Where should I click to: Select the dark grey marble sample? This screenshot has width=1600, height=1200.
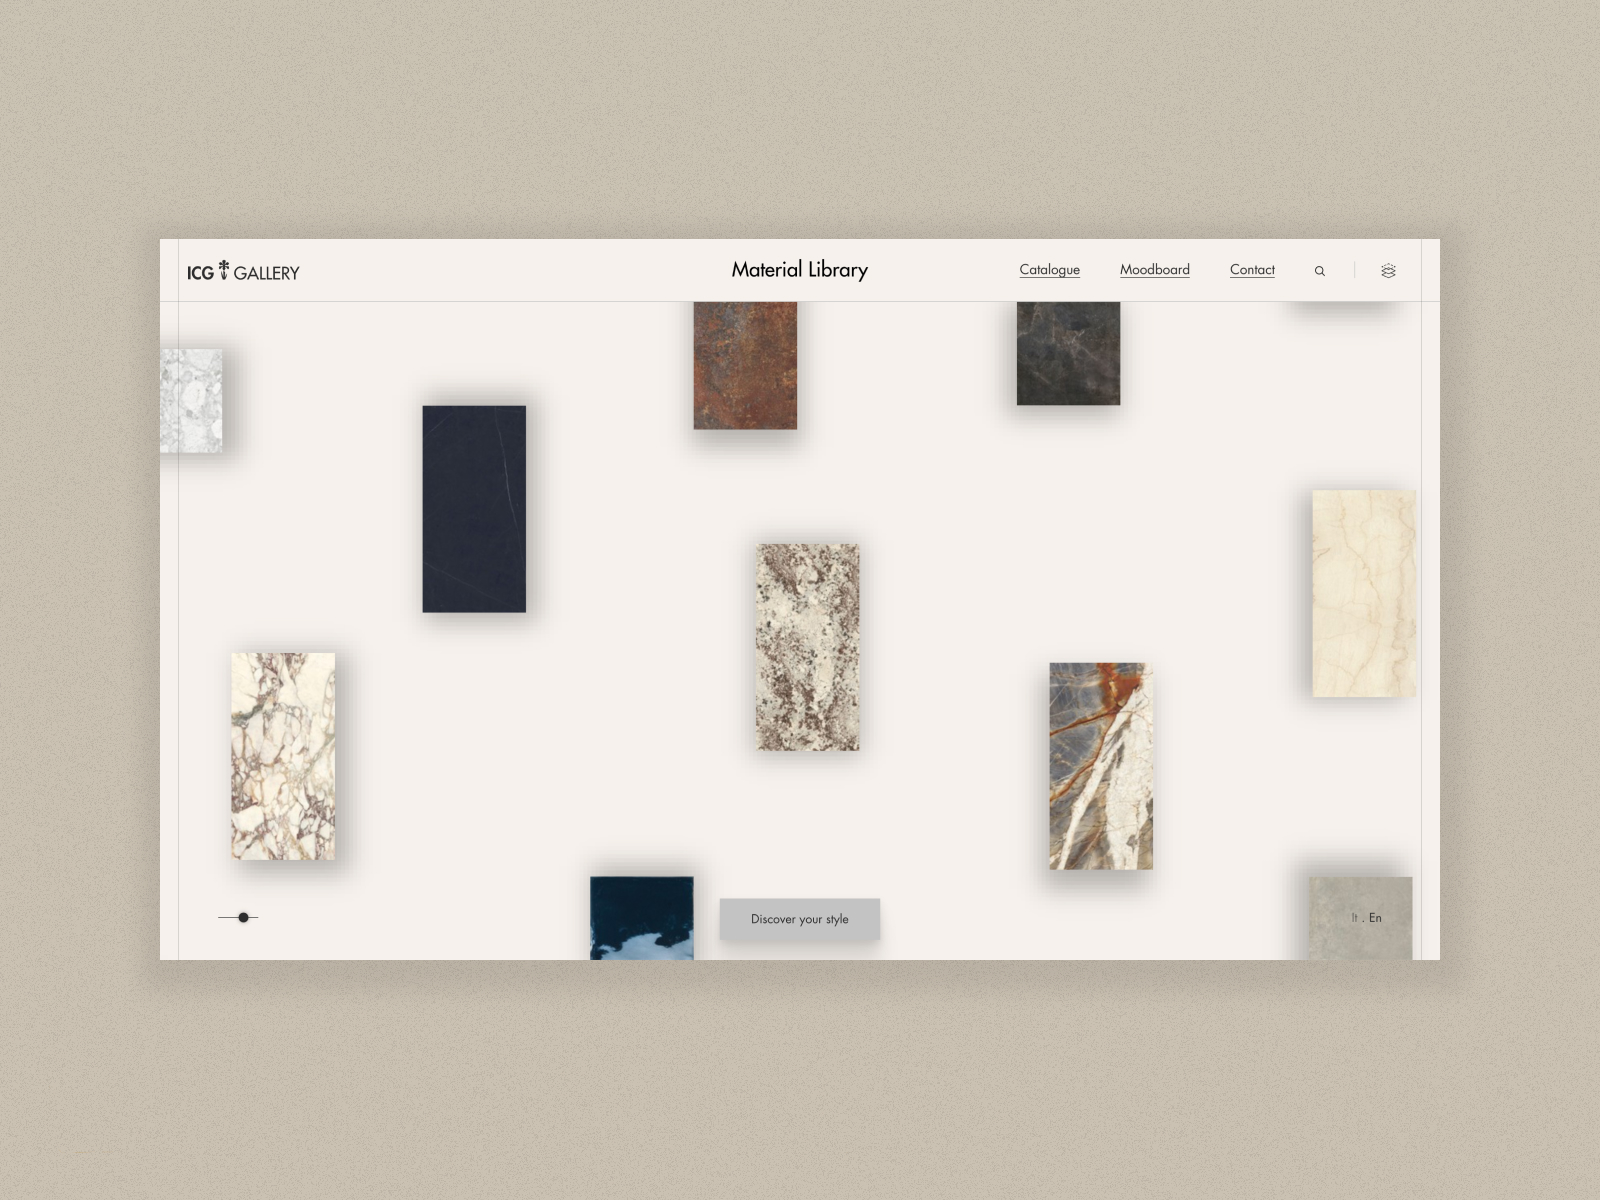(1068, 353)
